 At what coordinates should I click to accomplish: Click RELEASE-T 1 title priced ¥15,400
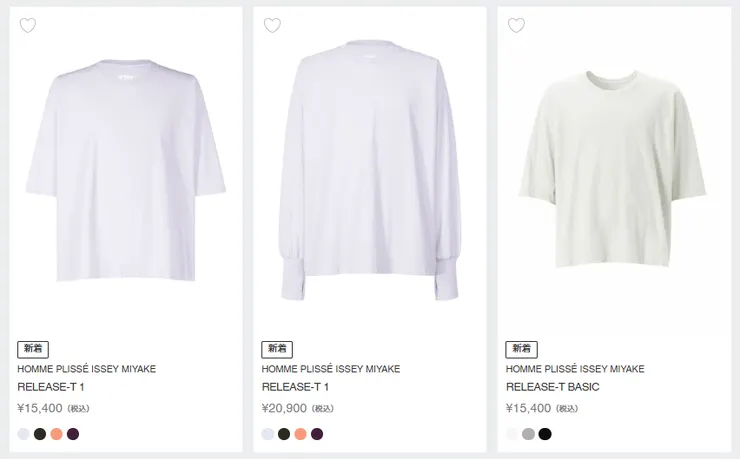point(51,387)
